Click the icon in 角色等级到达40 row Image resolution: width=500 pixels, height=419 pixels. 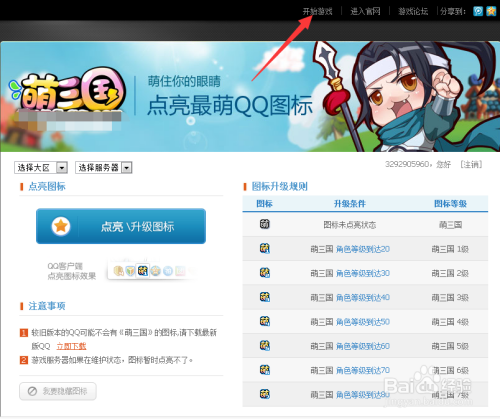[265, 297]
